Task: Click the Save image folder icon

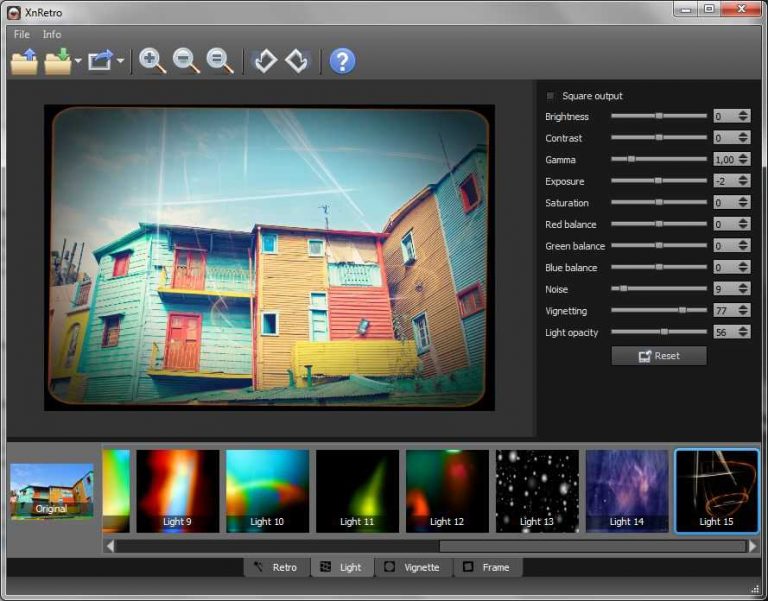Action: (58, 61)
